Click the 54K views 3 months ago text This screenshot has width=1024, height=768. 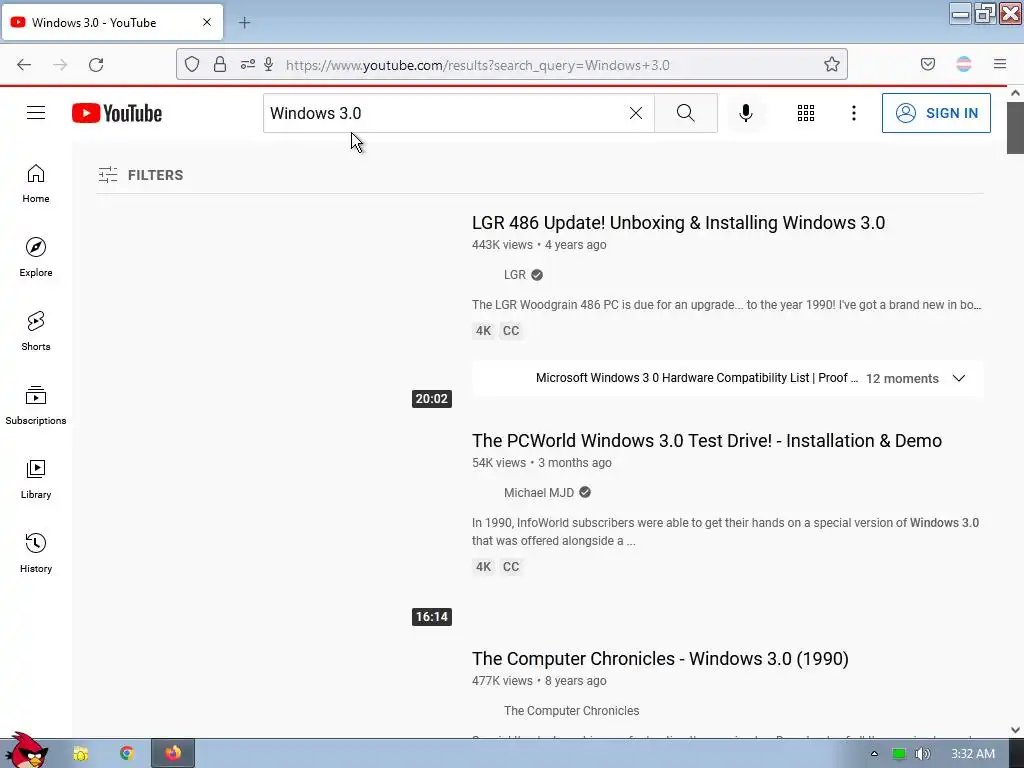tap(541, 463)
